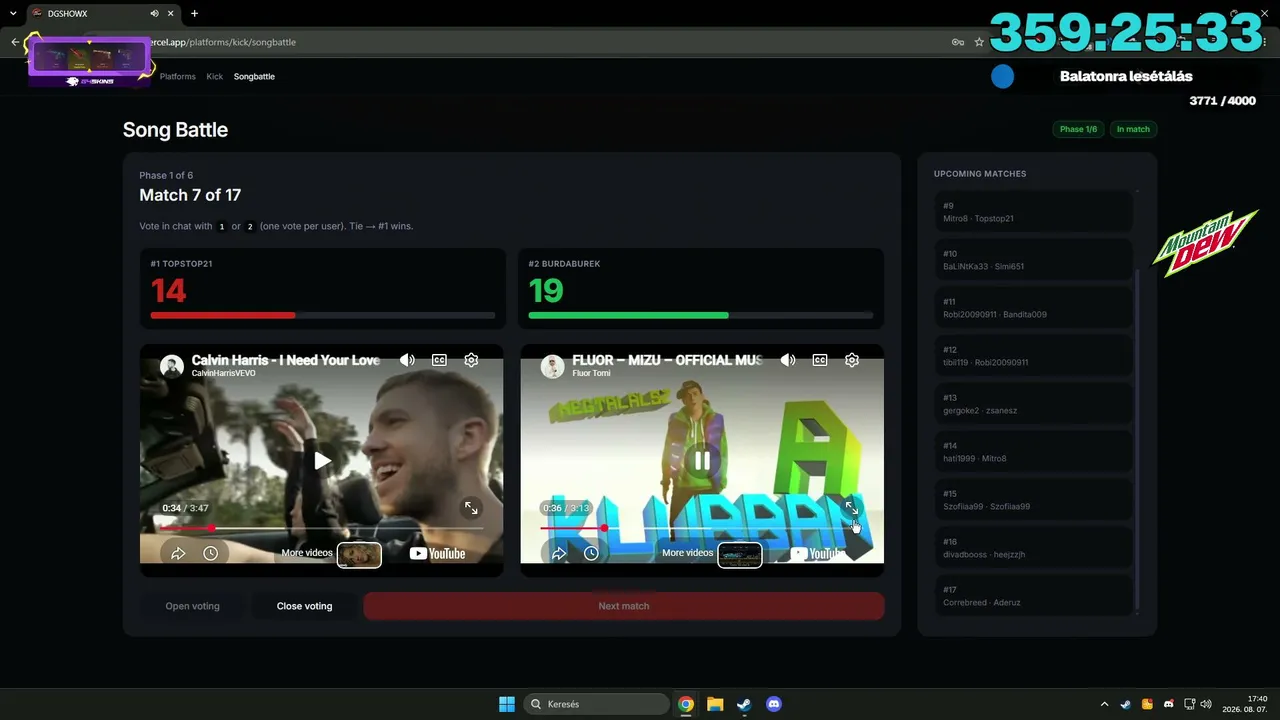Screen dimensions: 1280x720
Task: Open the Windows Start menu
Action: 507,704
